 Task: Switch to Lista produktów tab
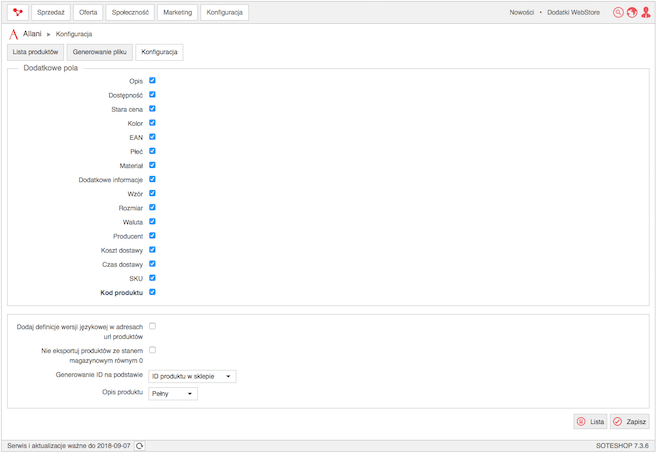[x=36, y=52]
